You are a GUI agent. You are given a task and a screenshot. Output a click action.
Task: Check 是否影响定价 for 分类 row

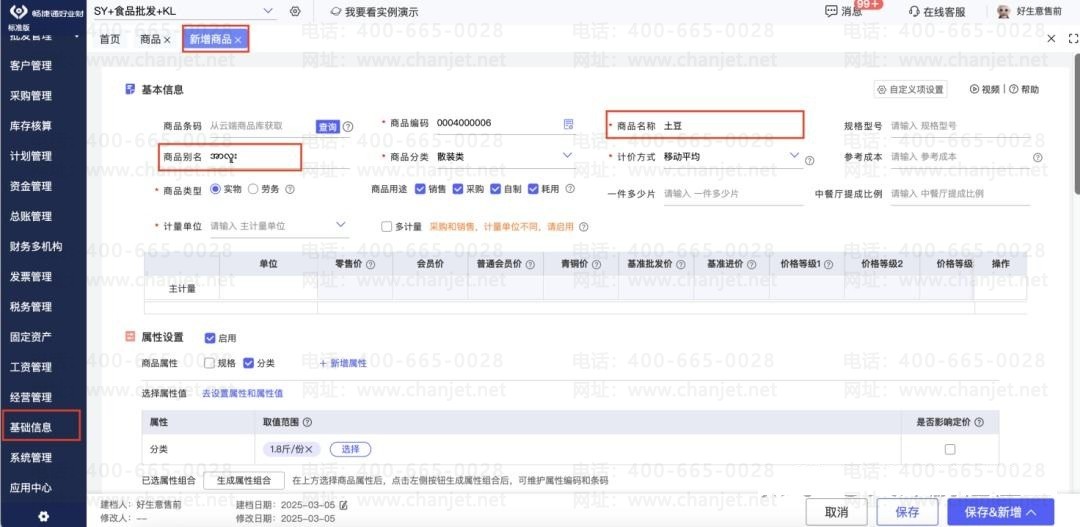point(950,449)
